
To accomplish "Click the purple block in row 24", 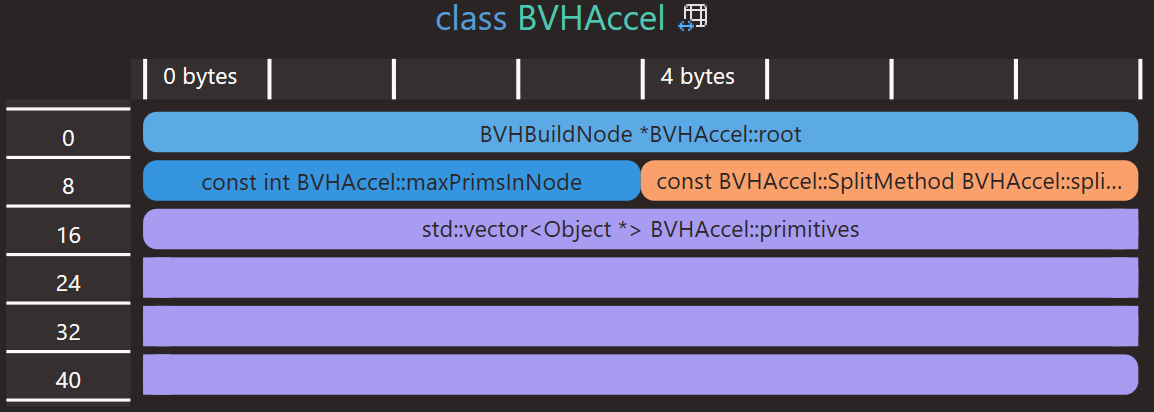I will click(640, 278).
